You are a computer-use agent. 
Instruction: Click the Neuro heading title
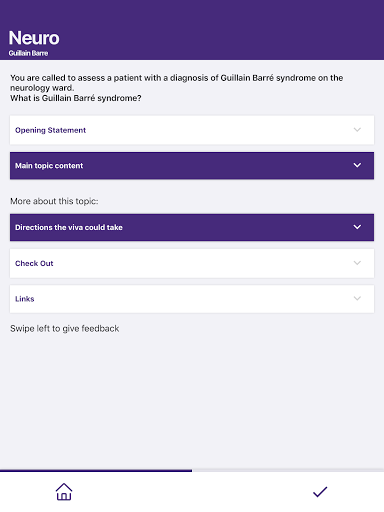pos(34,38)
